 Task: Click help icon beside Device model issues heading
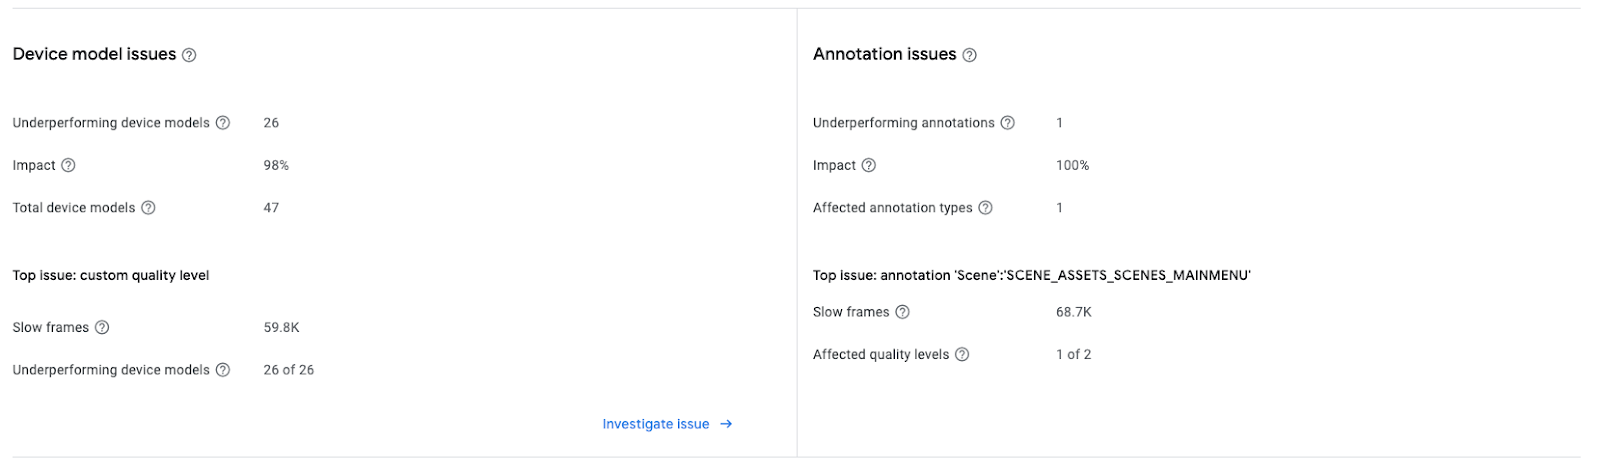pos(189,55)
